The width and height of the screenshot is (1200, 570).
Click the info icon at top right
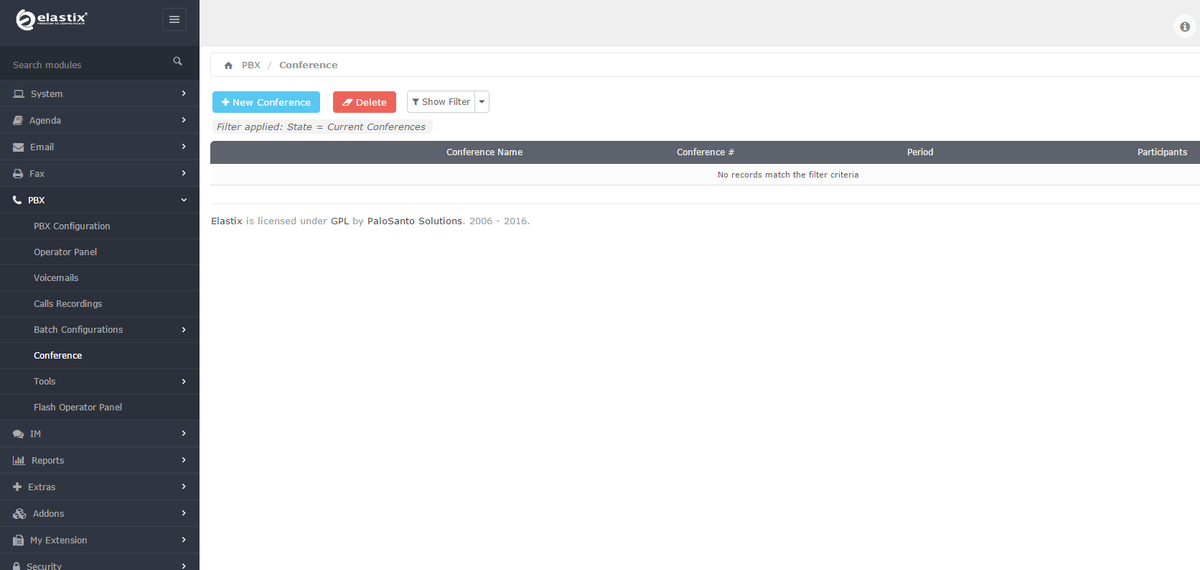[x=1184, y=27]
